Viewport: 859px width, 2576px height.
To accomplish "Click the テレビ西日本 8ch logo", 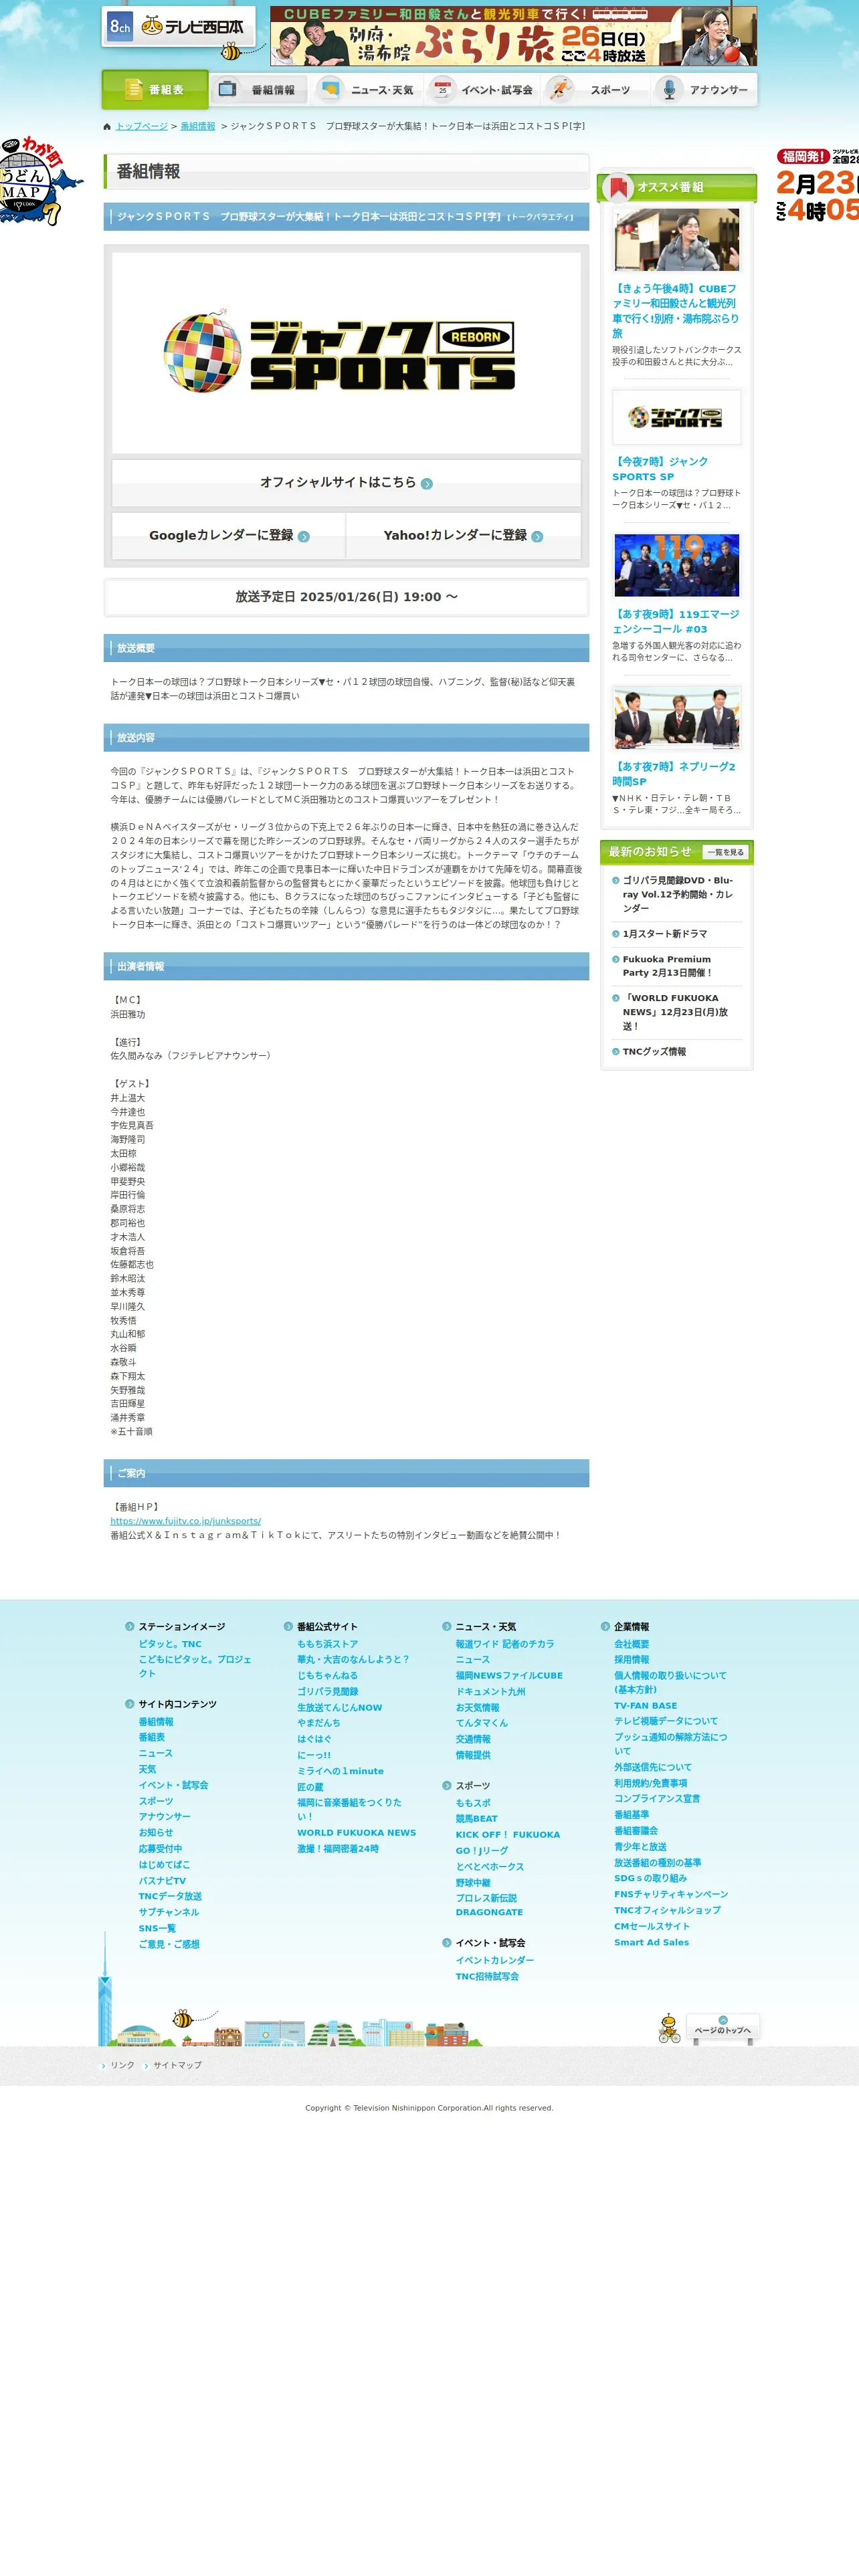I will point(179,27).
